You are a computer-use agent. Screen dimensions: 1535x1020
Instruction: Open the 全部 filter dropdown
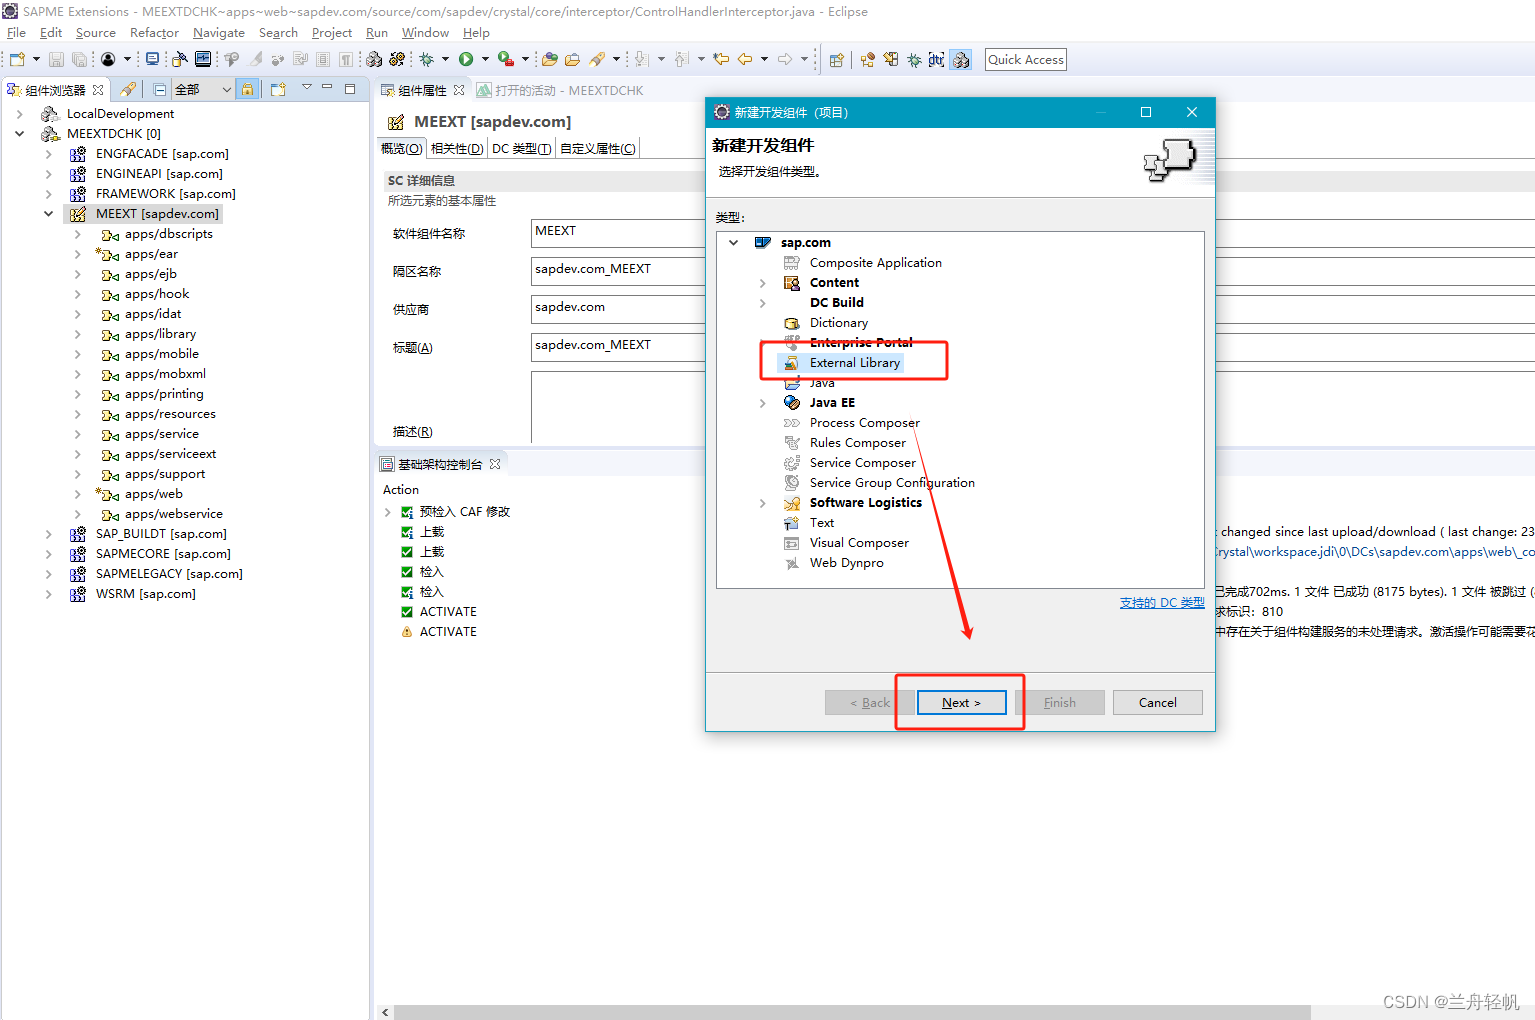203,89
